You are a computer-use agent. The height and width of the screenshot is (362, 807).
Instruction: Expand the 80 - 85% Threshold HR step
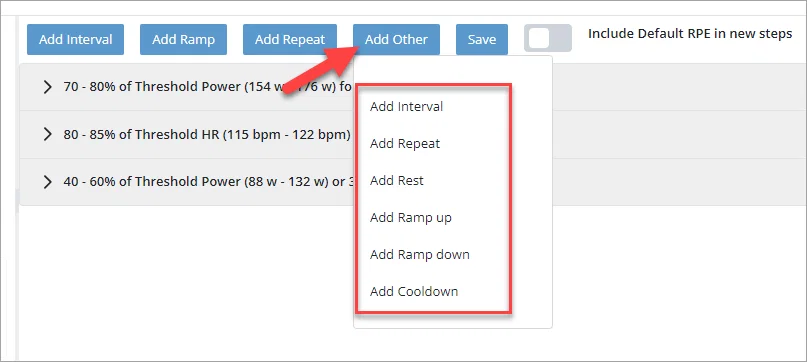pyautogui.click(x=47, y=134)
